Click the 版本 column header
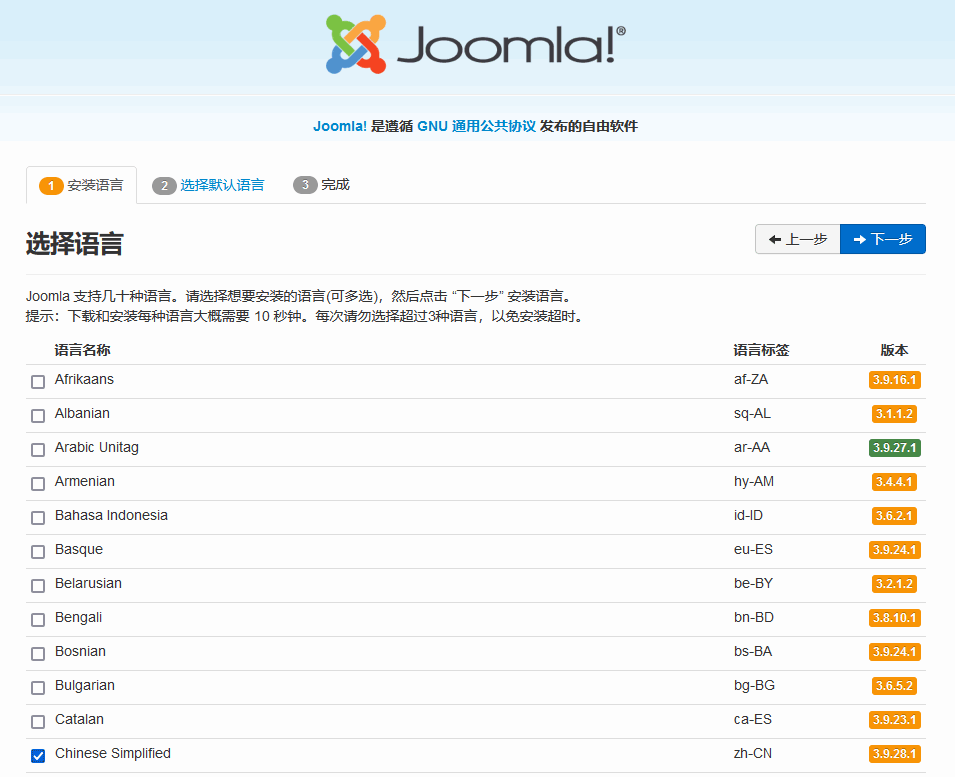955x777 pixels. pyautogui.click(x=894, y=350)
